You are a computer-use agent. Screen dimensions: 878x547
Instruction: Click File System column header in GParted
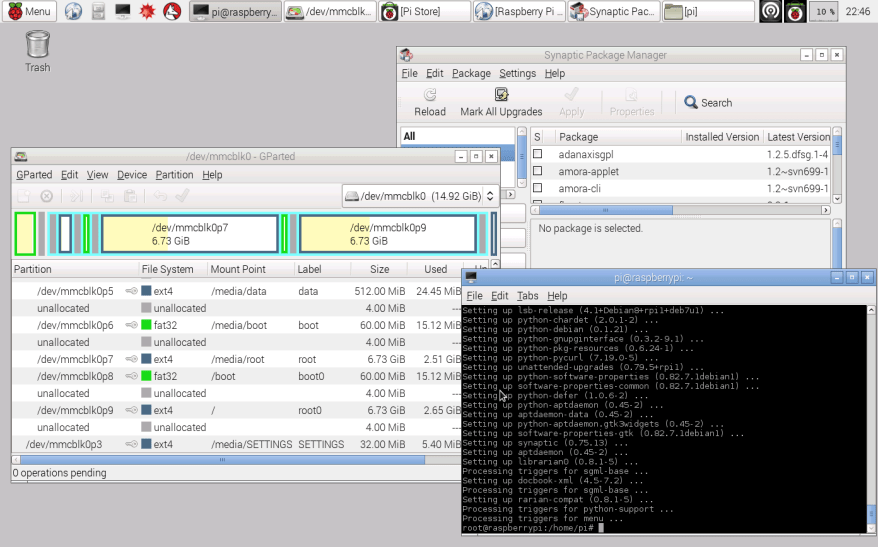pos(172,269)
